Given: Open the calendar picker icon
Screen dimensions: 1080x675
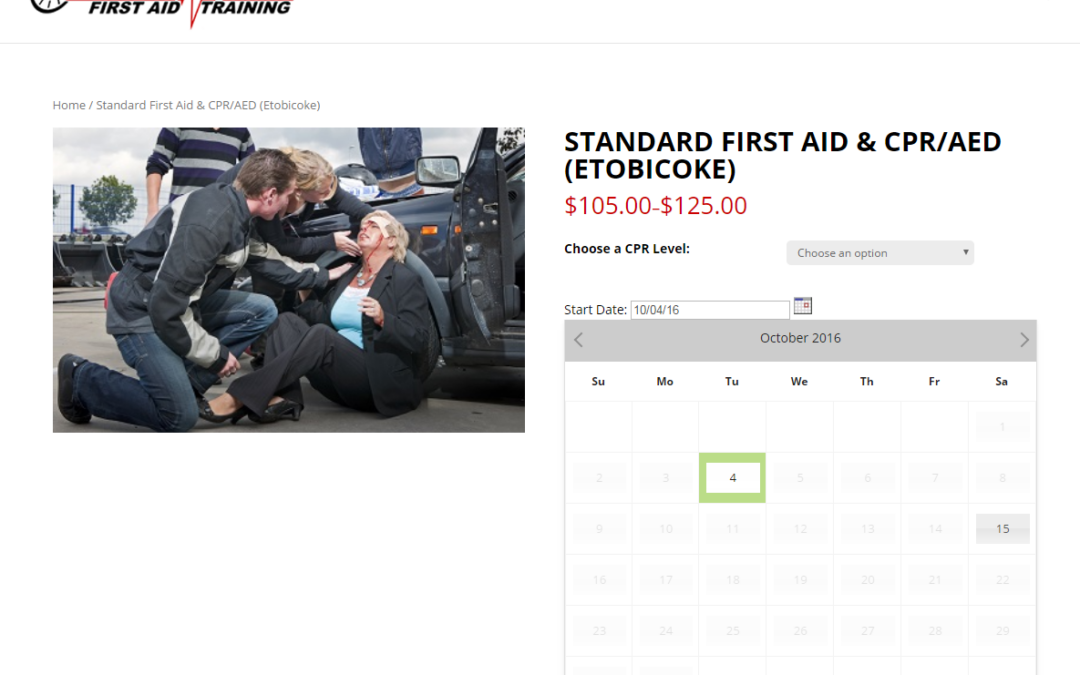Looking at the screenshot, I should [802, 306].
